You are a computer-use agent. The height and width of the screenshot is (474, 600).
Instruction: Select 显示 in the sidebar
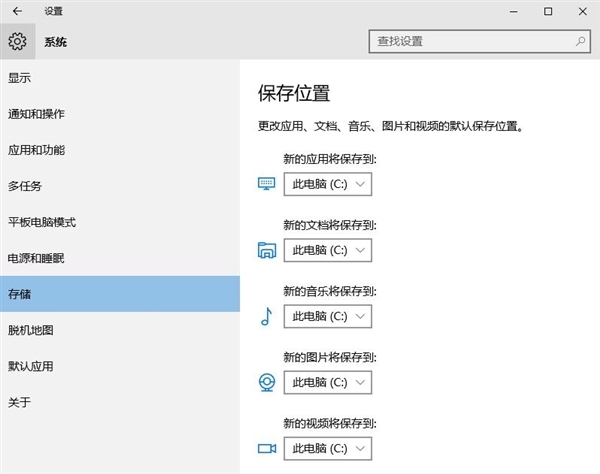click(x=20, y=78)
